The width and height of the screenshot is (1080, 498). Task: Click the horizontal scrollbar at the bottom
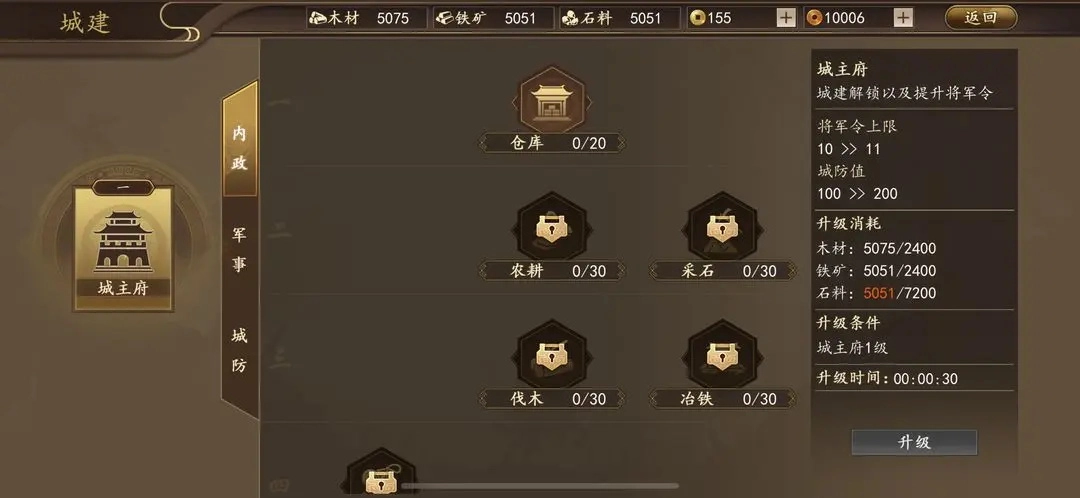(x=539, y=486)
